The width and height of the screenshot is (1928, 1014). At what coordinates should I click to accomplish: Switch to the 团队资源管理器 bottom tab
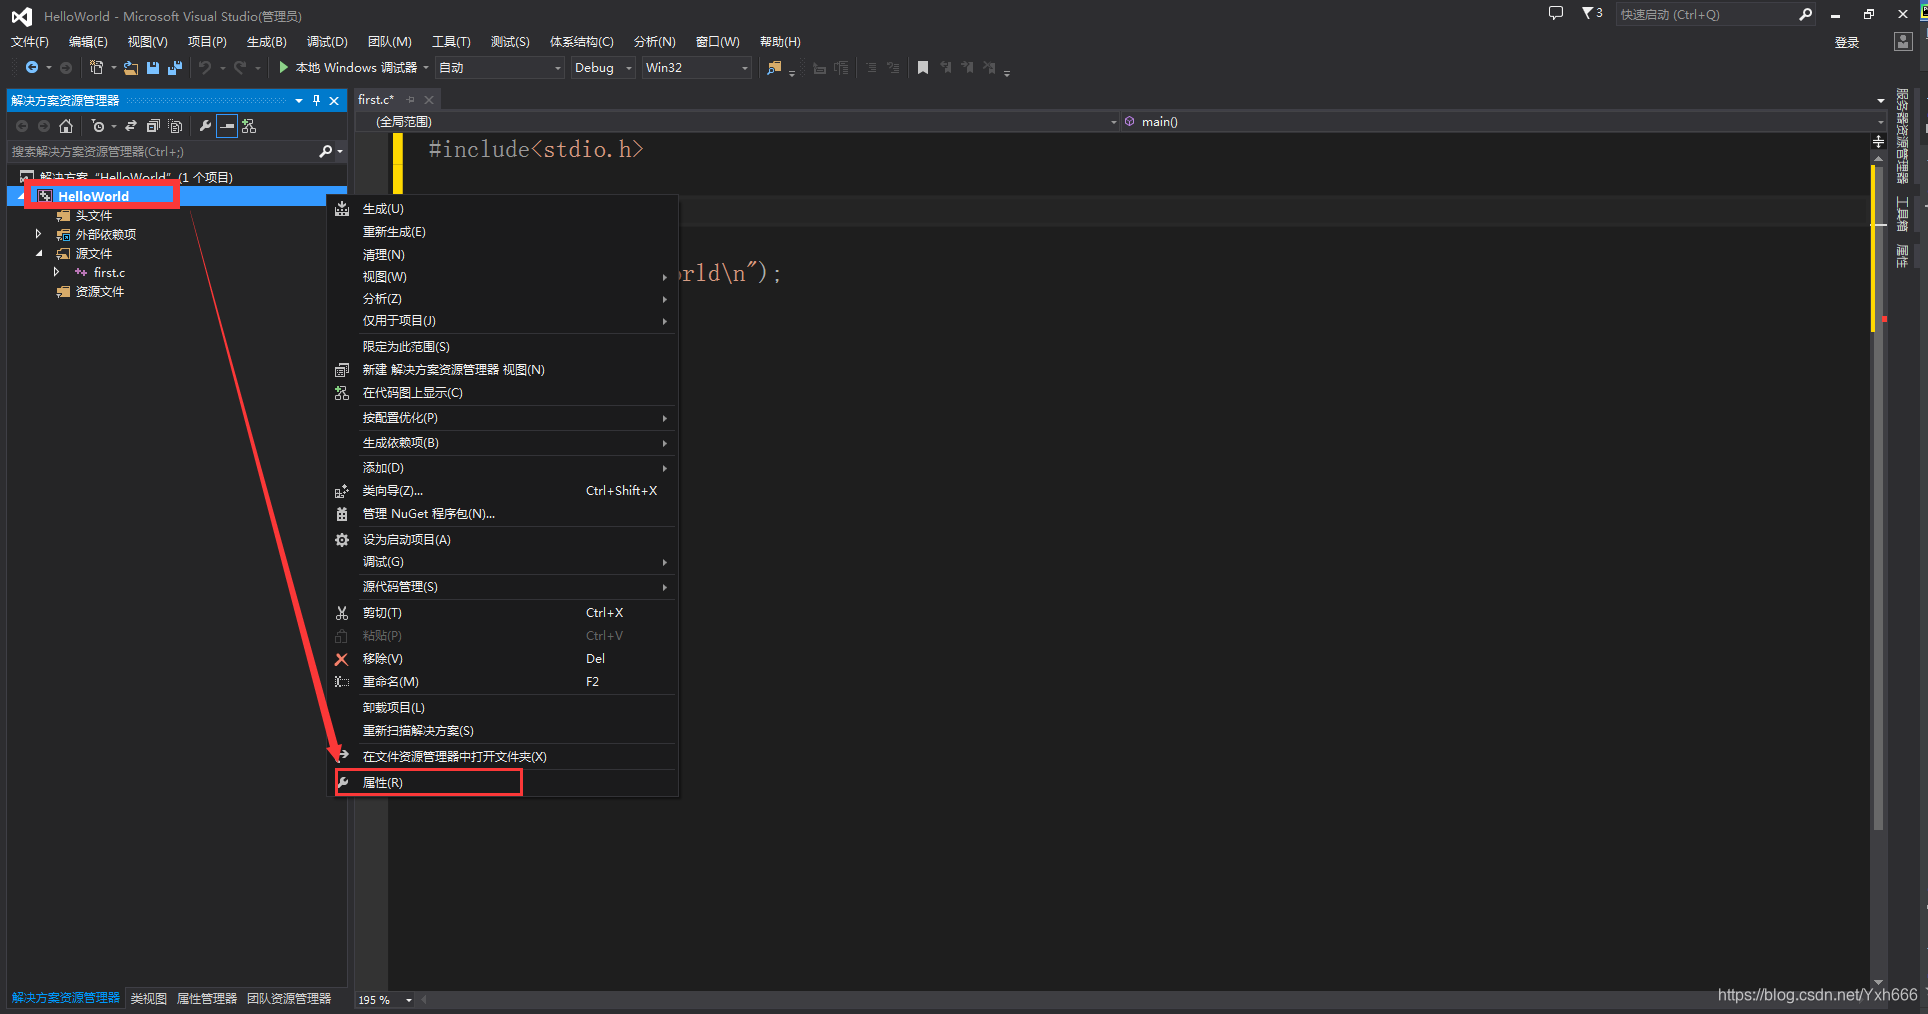(289, 999)
